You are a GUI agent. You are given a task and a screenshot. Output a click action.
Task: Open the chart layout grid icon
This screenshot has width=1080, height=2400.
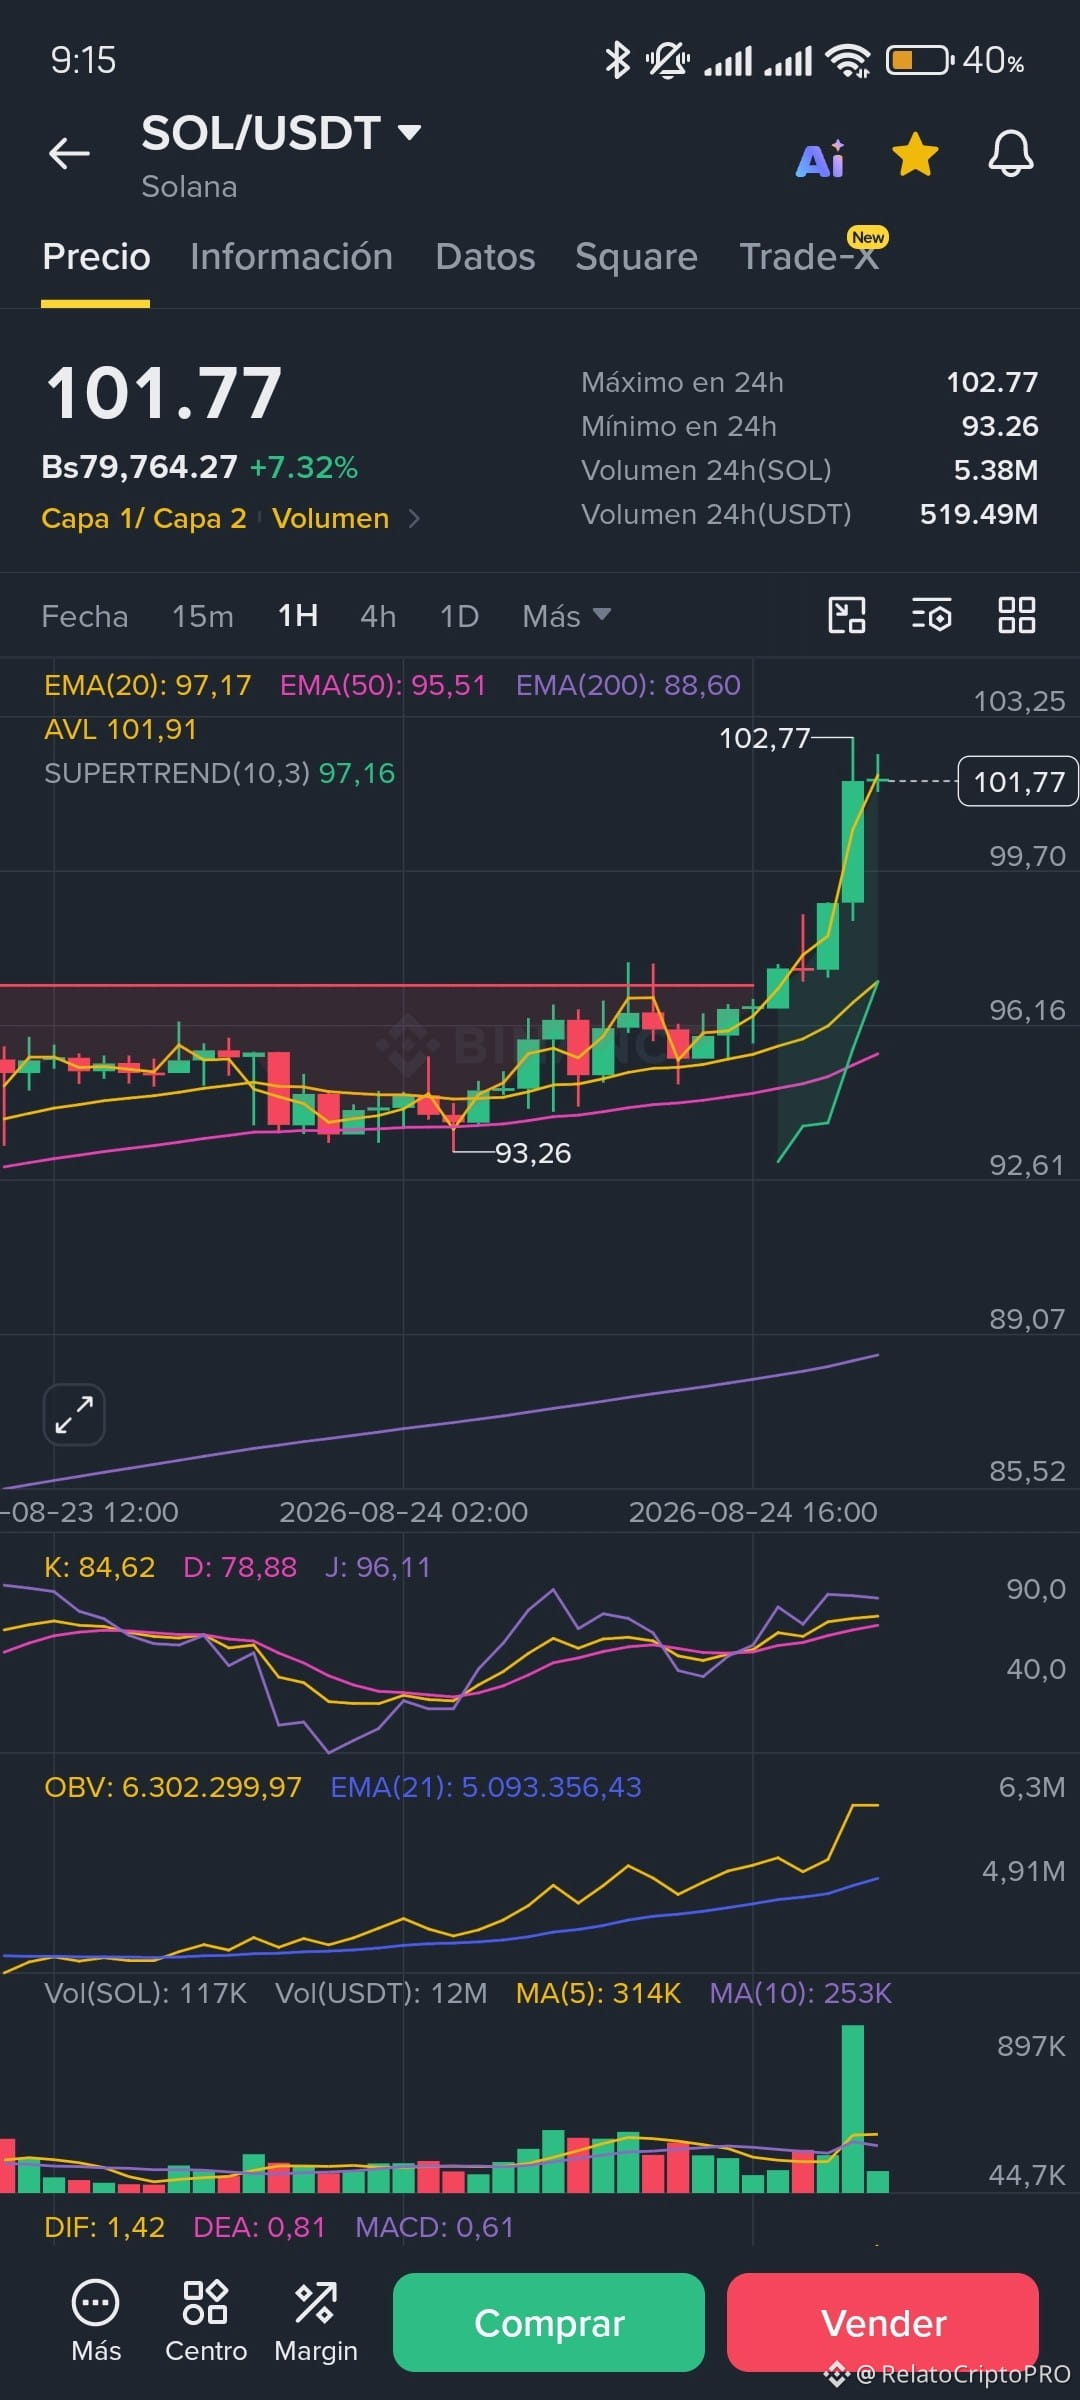pyautogui.click(x=1017, y=615)
